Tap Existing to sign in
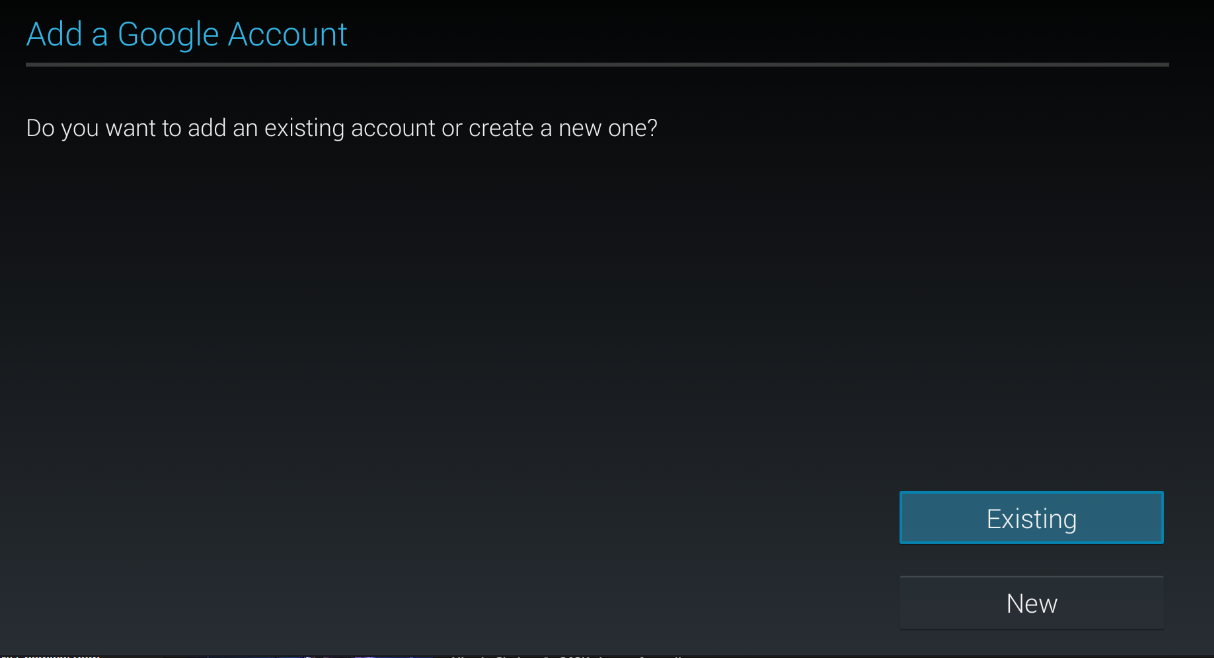Image resolution: width=1214 pixels, height=658 pixels. point(1031,518)
